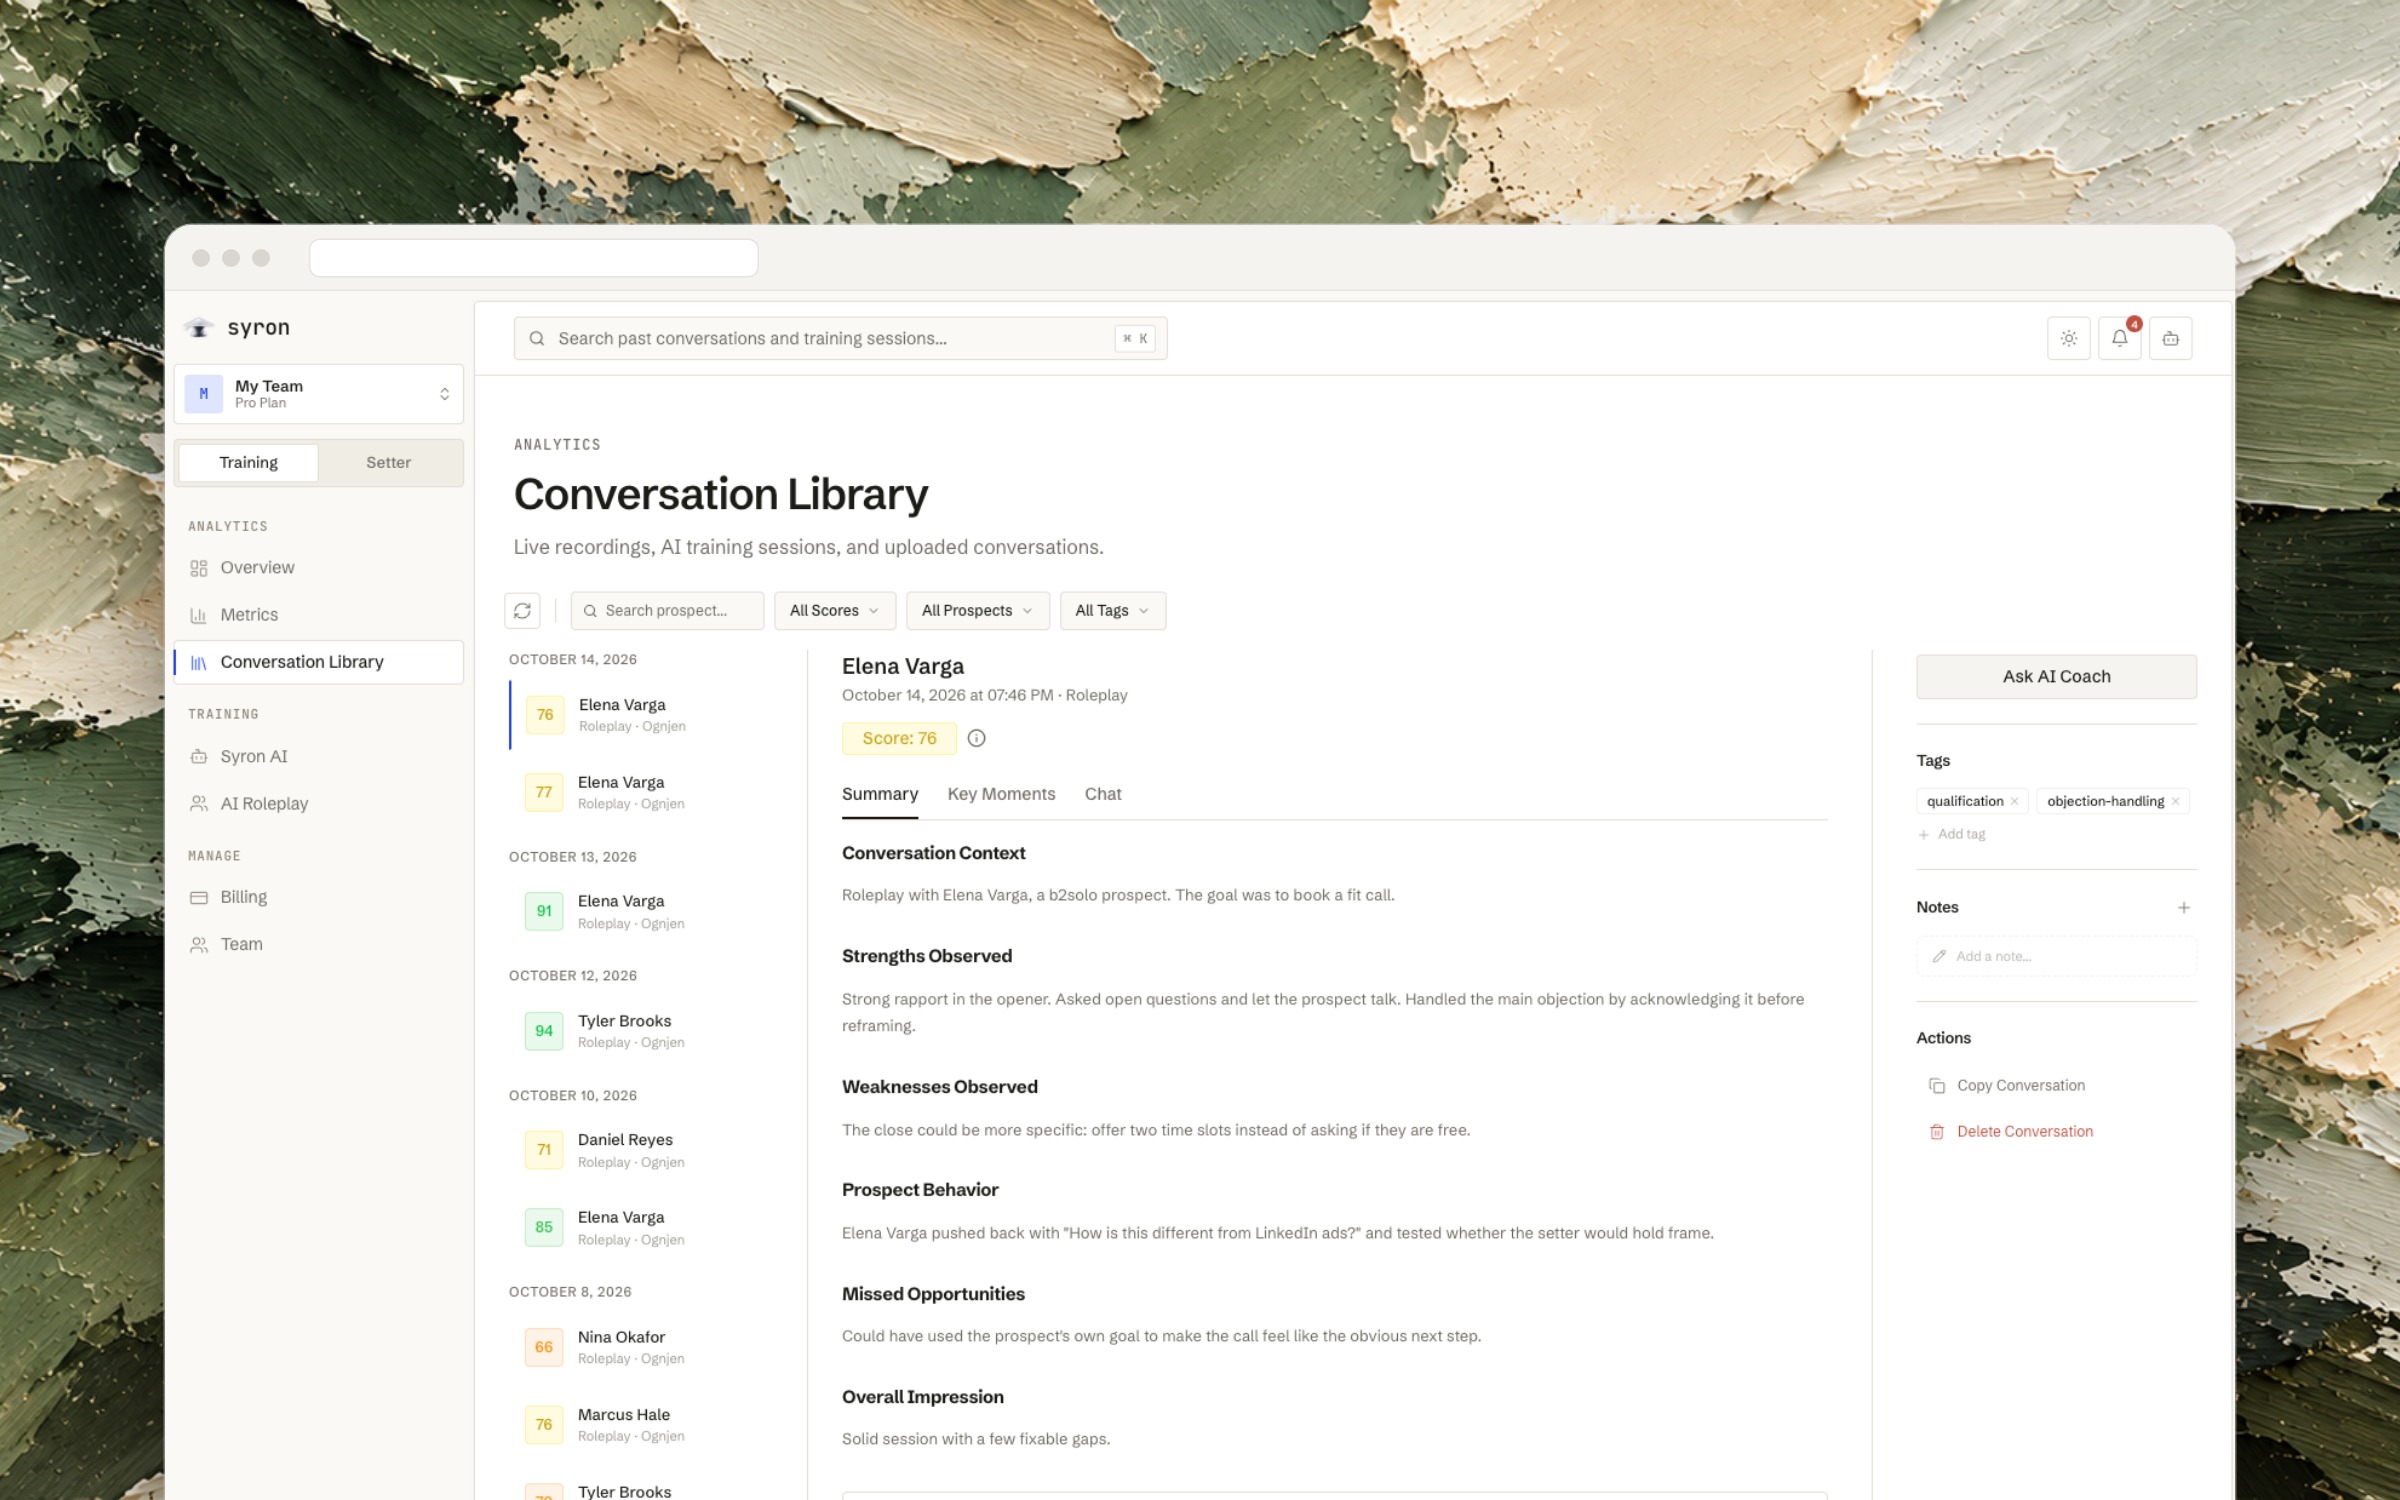The width and height of the screenshot is (2400, 1500).
Task: Open Syron AI training page
Action: pyautogui.click(x=318, y=756)
